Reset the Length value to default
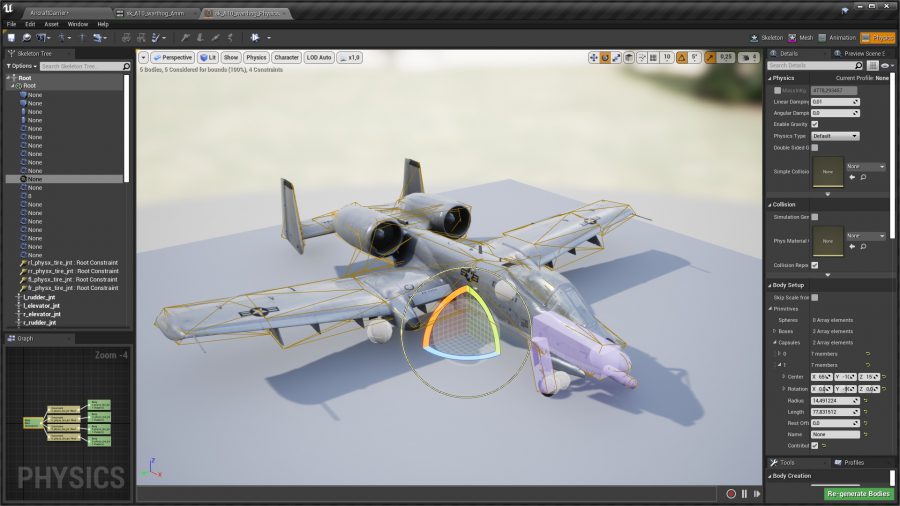 click(x=866, y=412)
